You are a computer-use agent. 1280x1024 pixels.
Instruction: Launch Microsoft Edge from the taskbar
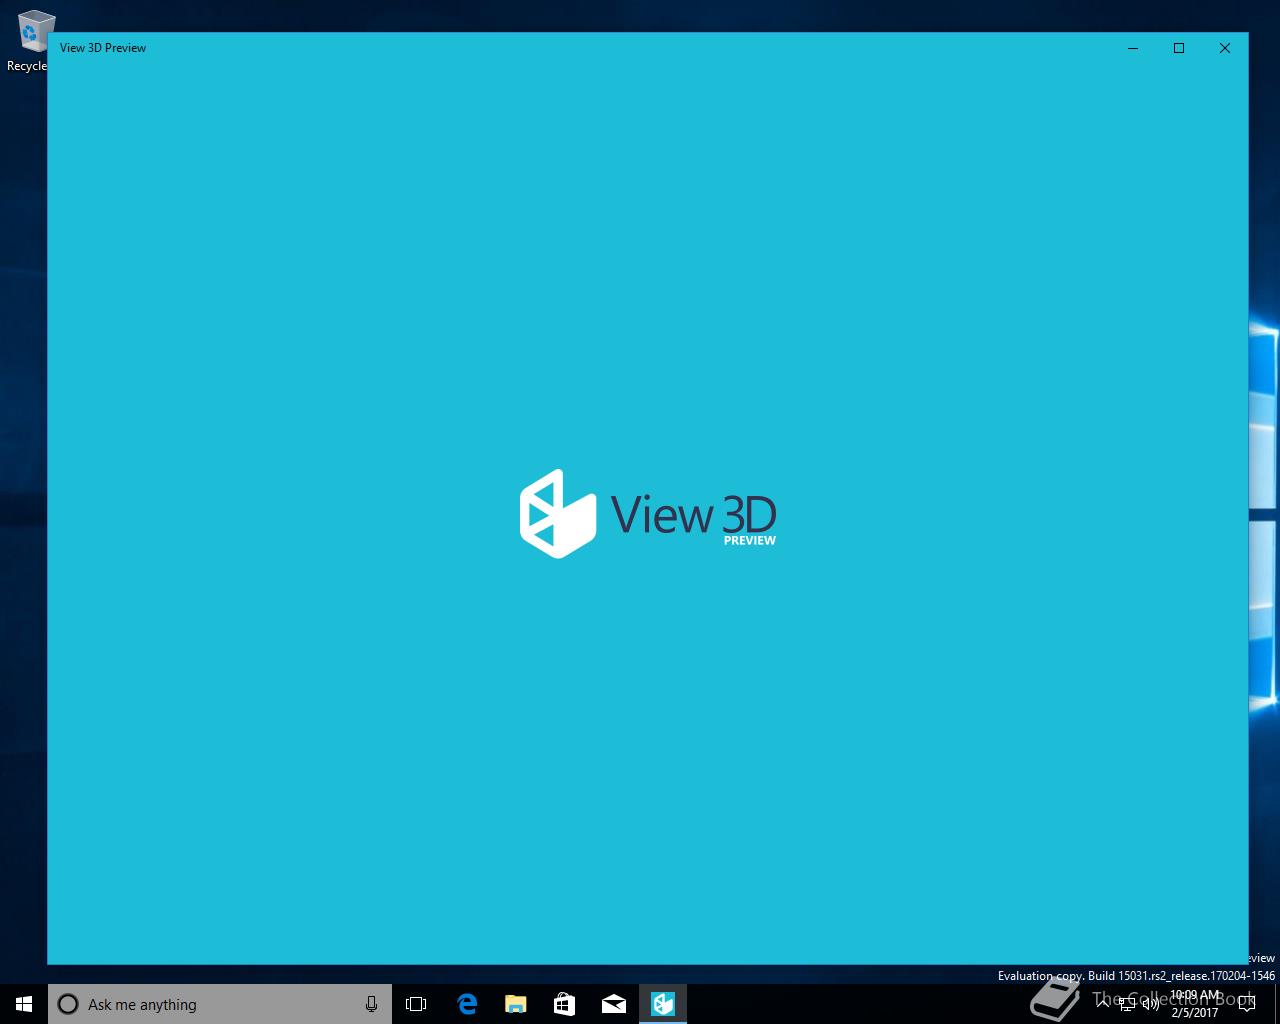pyautogui.click(x=466, y=1004)
